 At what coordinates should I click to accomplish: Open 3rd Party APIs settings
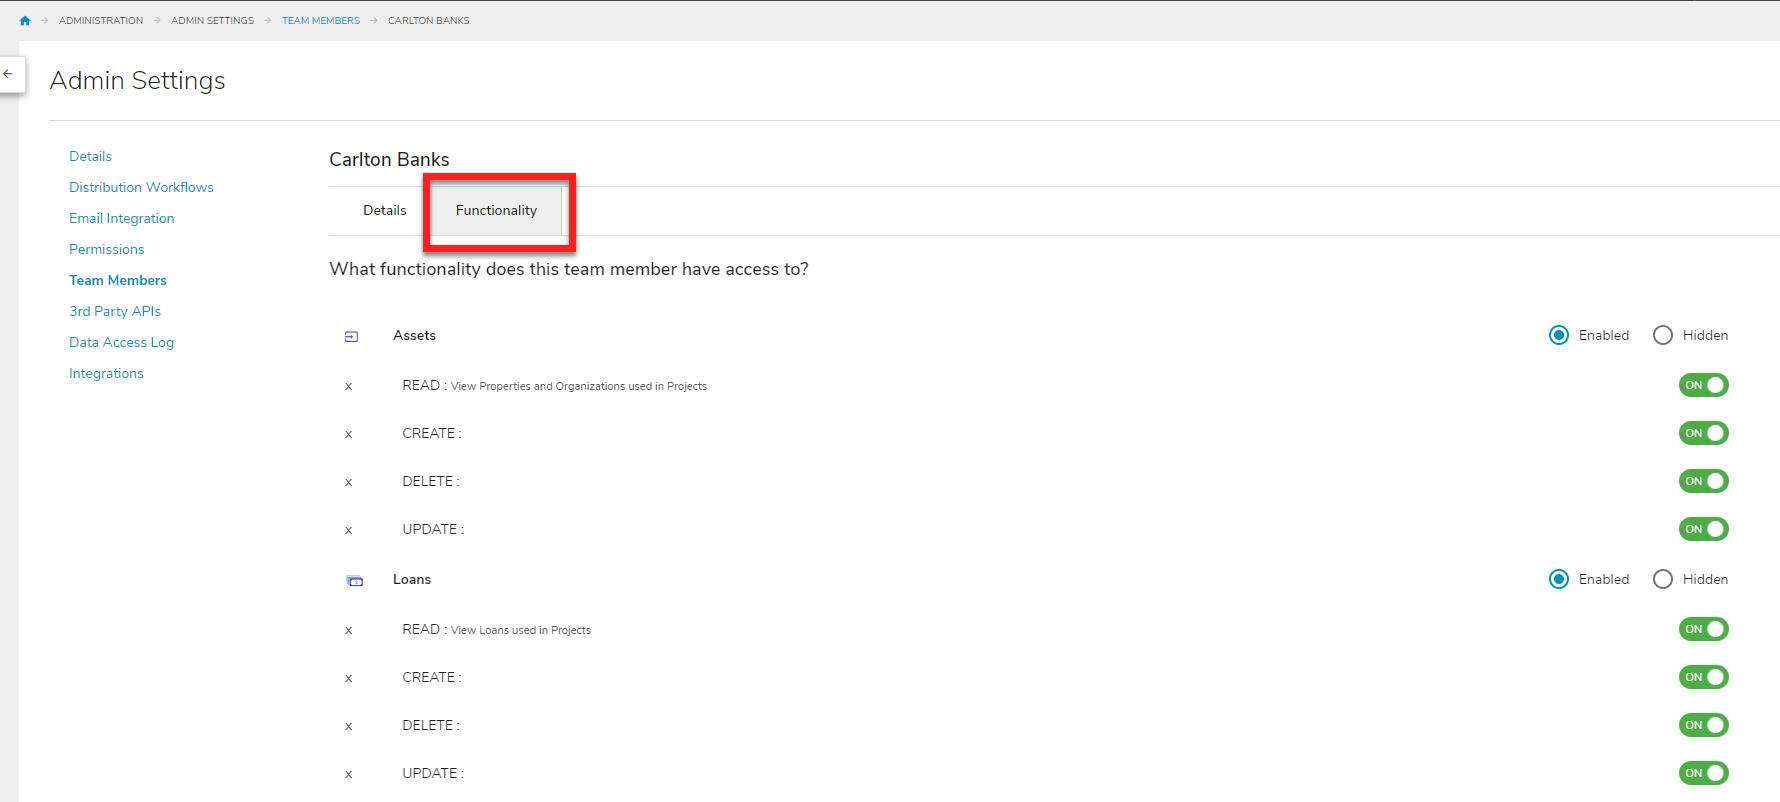click(x=115, y=311)
